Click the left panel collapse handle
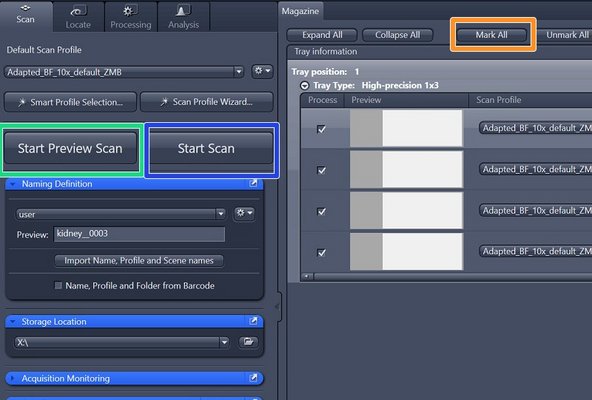592x400 pixels. click(278, 306)
